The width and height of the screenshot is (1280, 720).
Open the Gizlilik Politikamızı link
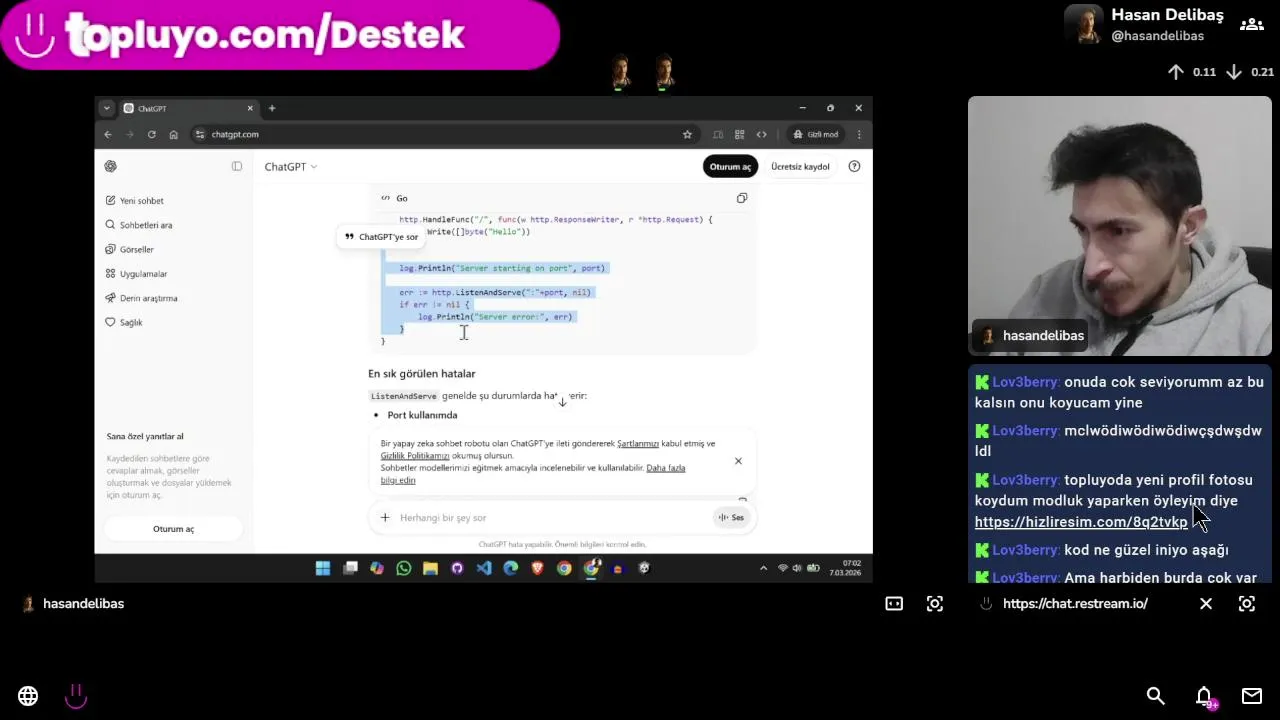[415, 455]
